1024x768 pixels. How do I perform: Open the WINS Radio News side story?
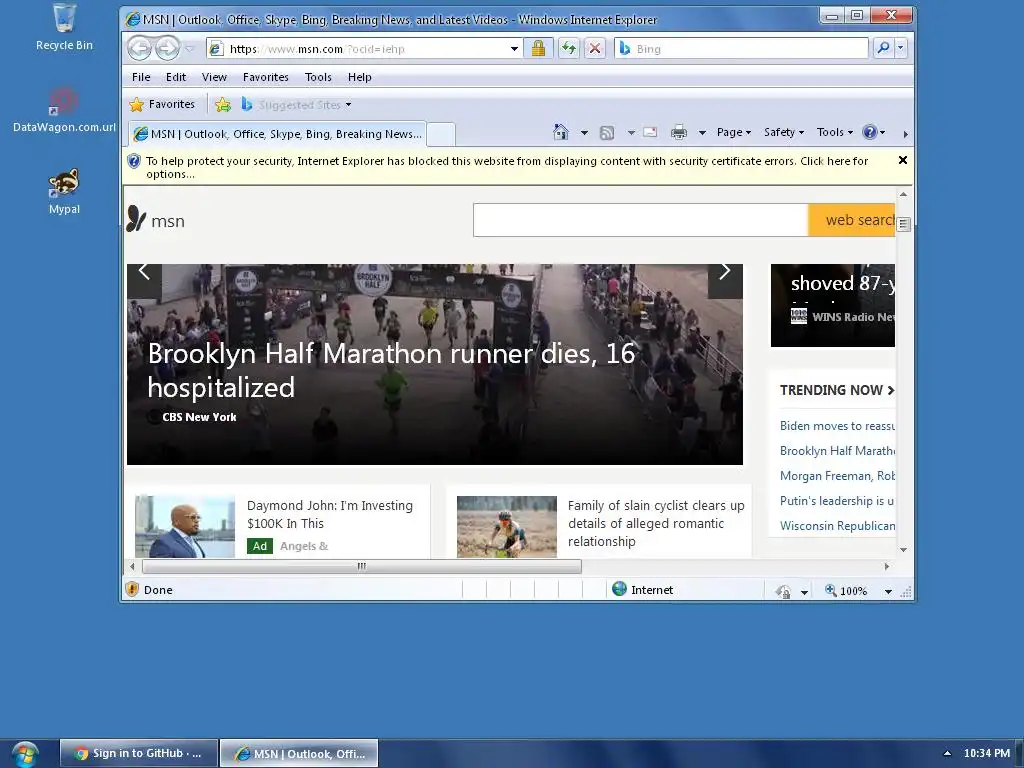(833, 305)
